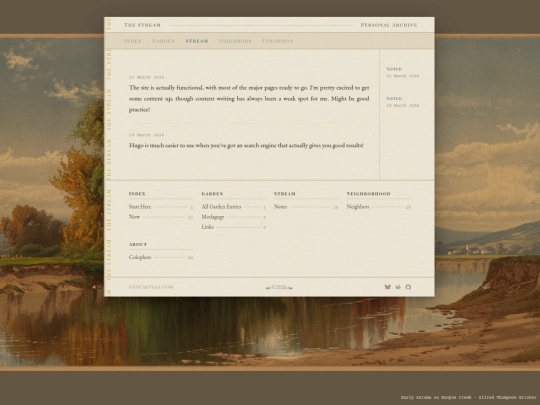Click the Hugo search engine entry text
The height and width of the screenshot is (405, 540).
pyautogui.click(x=246, y=145)
